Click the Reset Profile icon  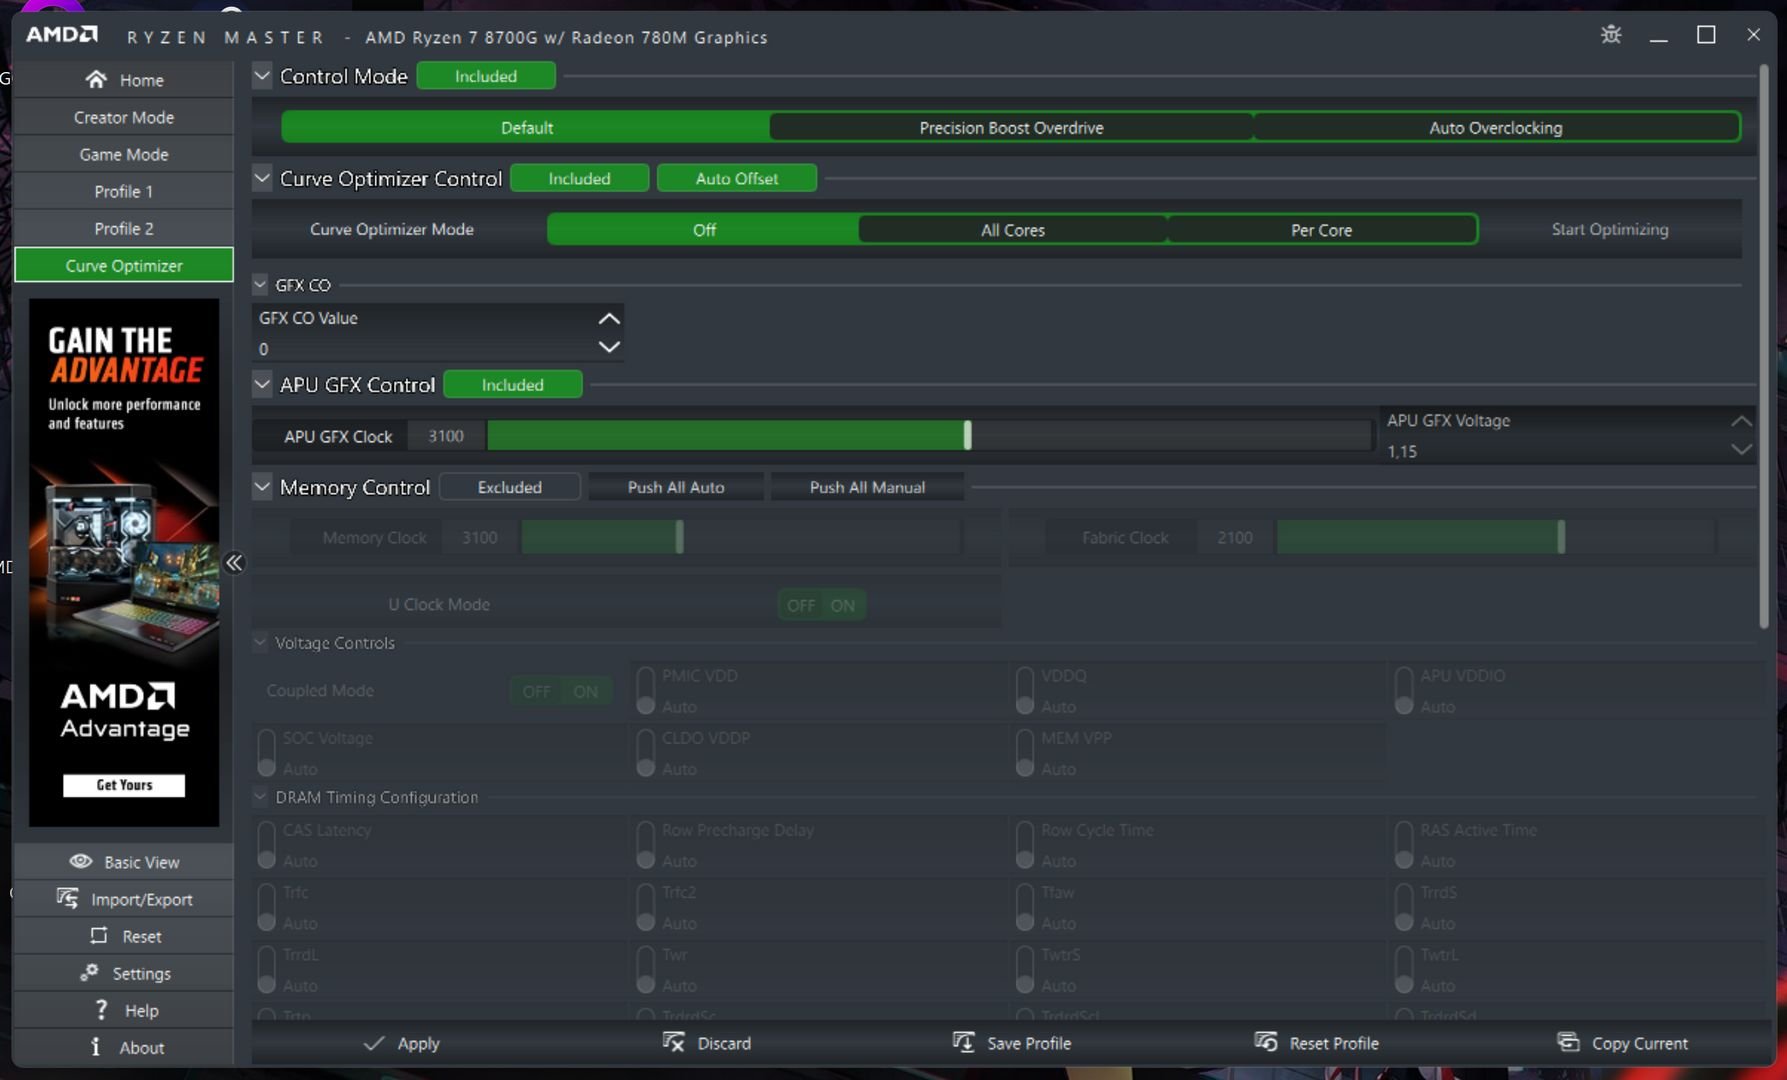click(1266, 1042)
